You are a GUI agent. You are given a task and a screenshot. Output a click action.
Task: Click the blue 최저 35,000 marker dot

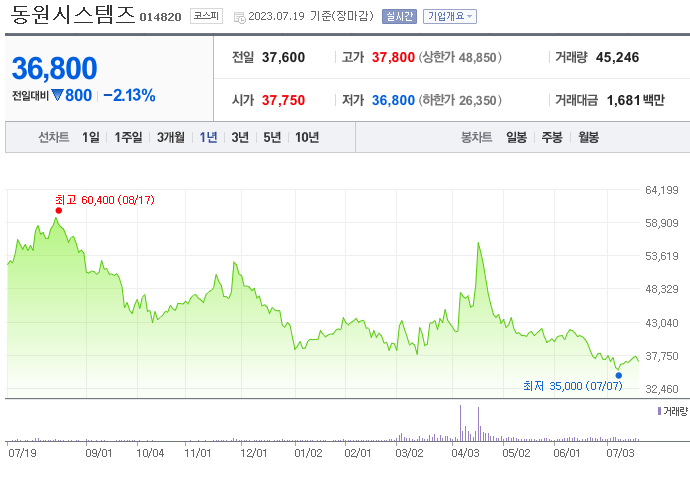click(619, 375)
